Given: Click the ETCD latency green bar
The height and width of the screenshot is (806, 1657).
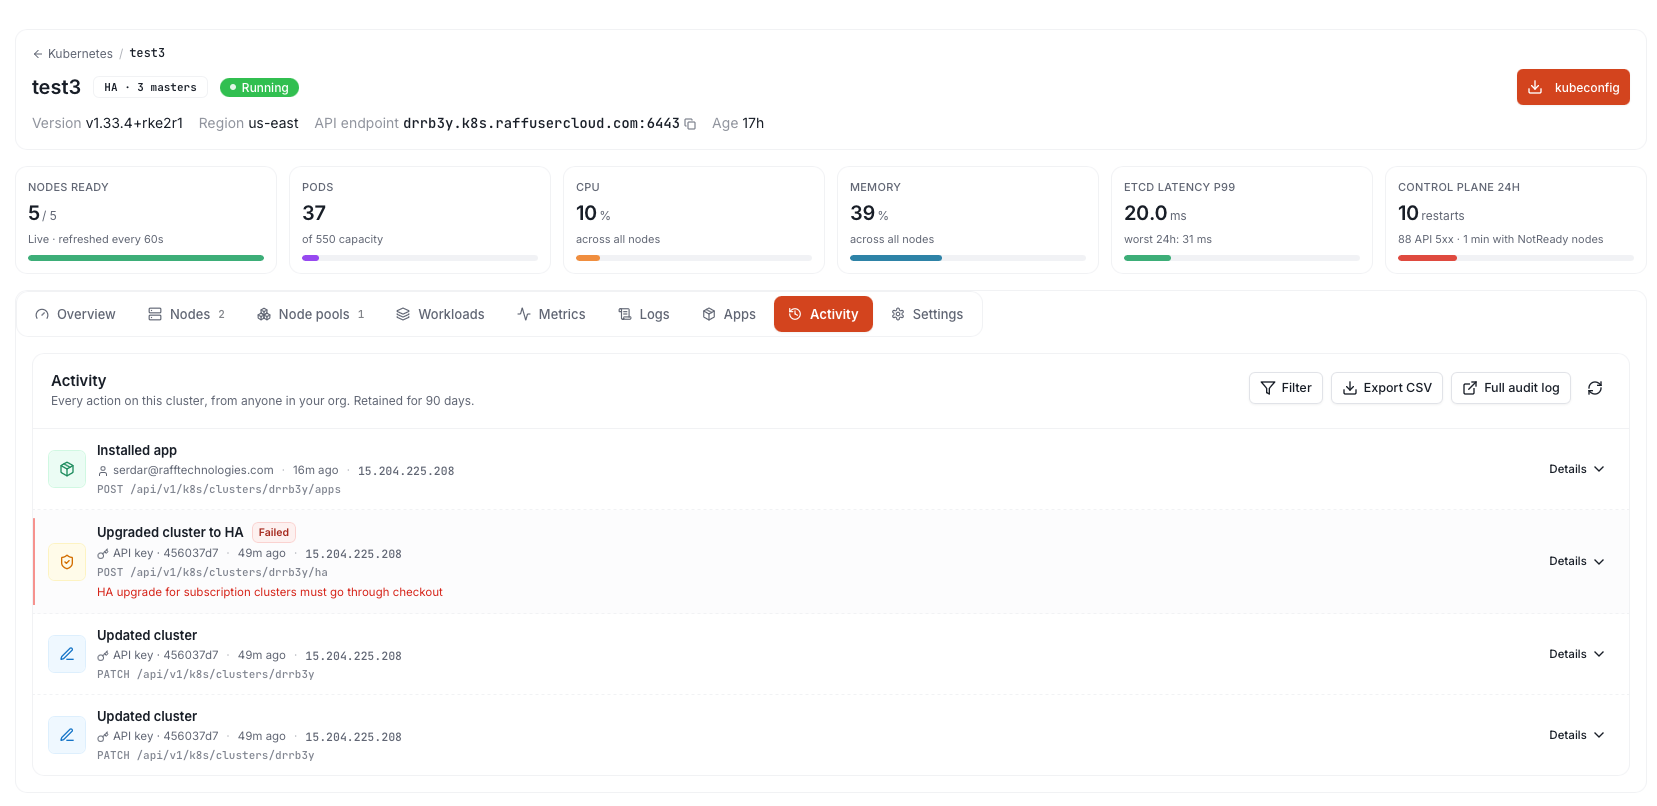Looking at the screenshot, I should tap(1147, 258).
